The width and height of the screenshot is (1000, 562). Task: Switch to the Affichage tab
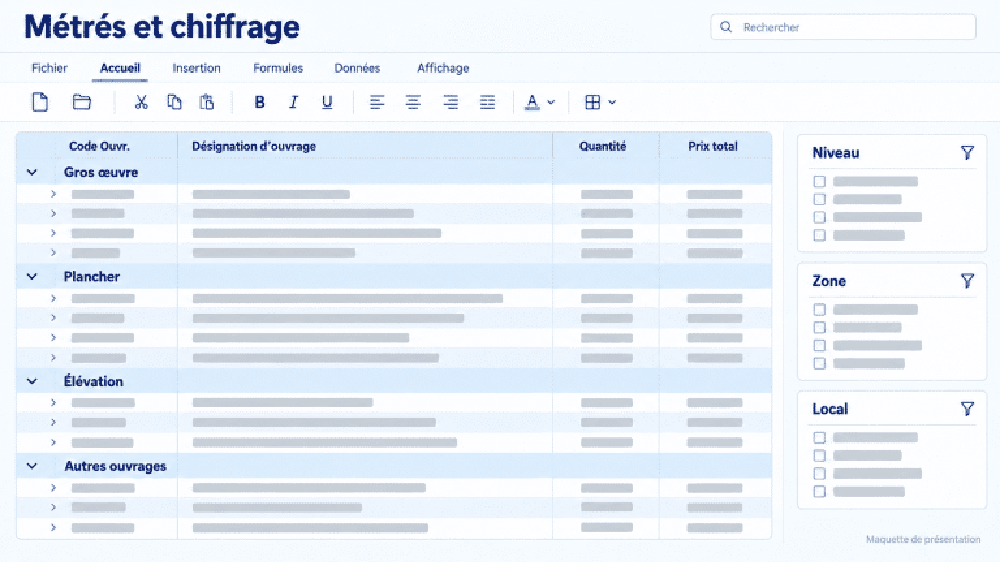(443, 68)
